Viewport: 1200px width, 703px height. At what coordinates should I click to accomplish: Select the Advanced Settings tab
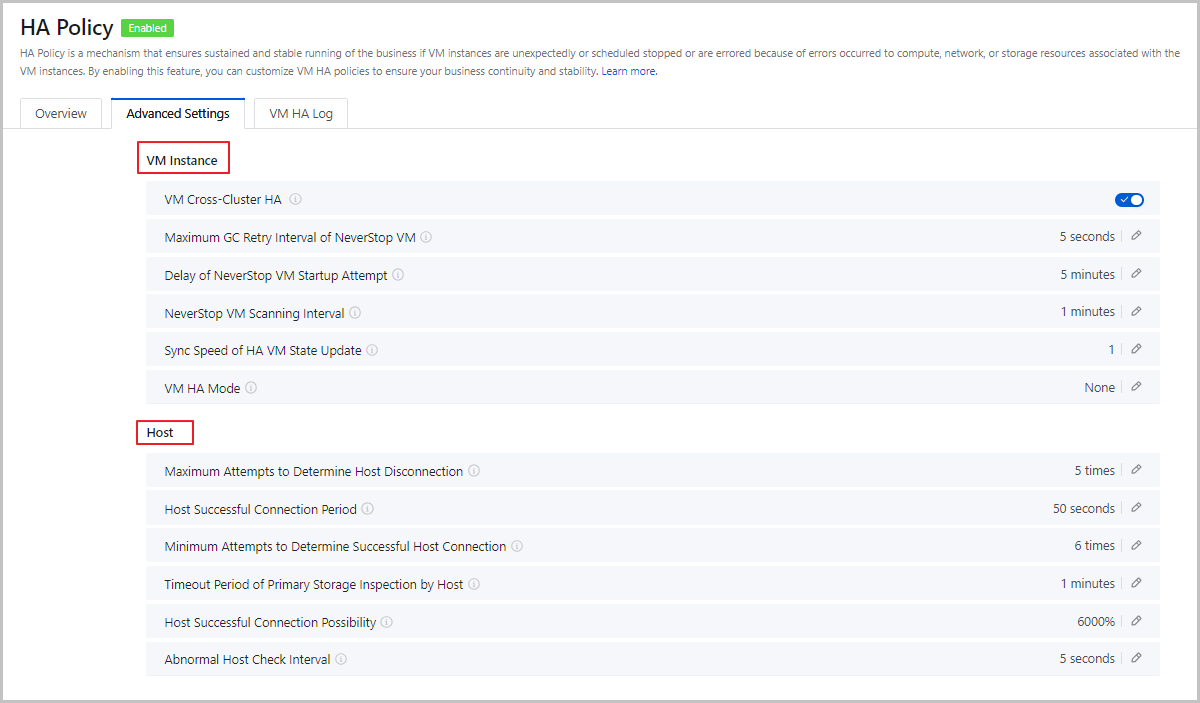click(x=178, y=114)
